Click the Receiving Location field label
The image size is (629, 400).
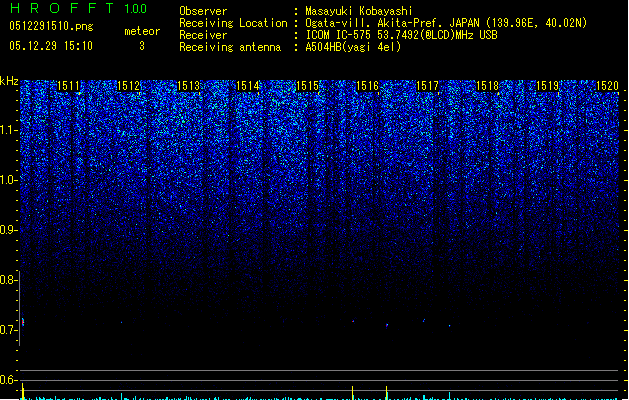233,23
